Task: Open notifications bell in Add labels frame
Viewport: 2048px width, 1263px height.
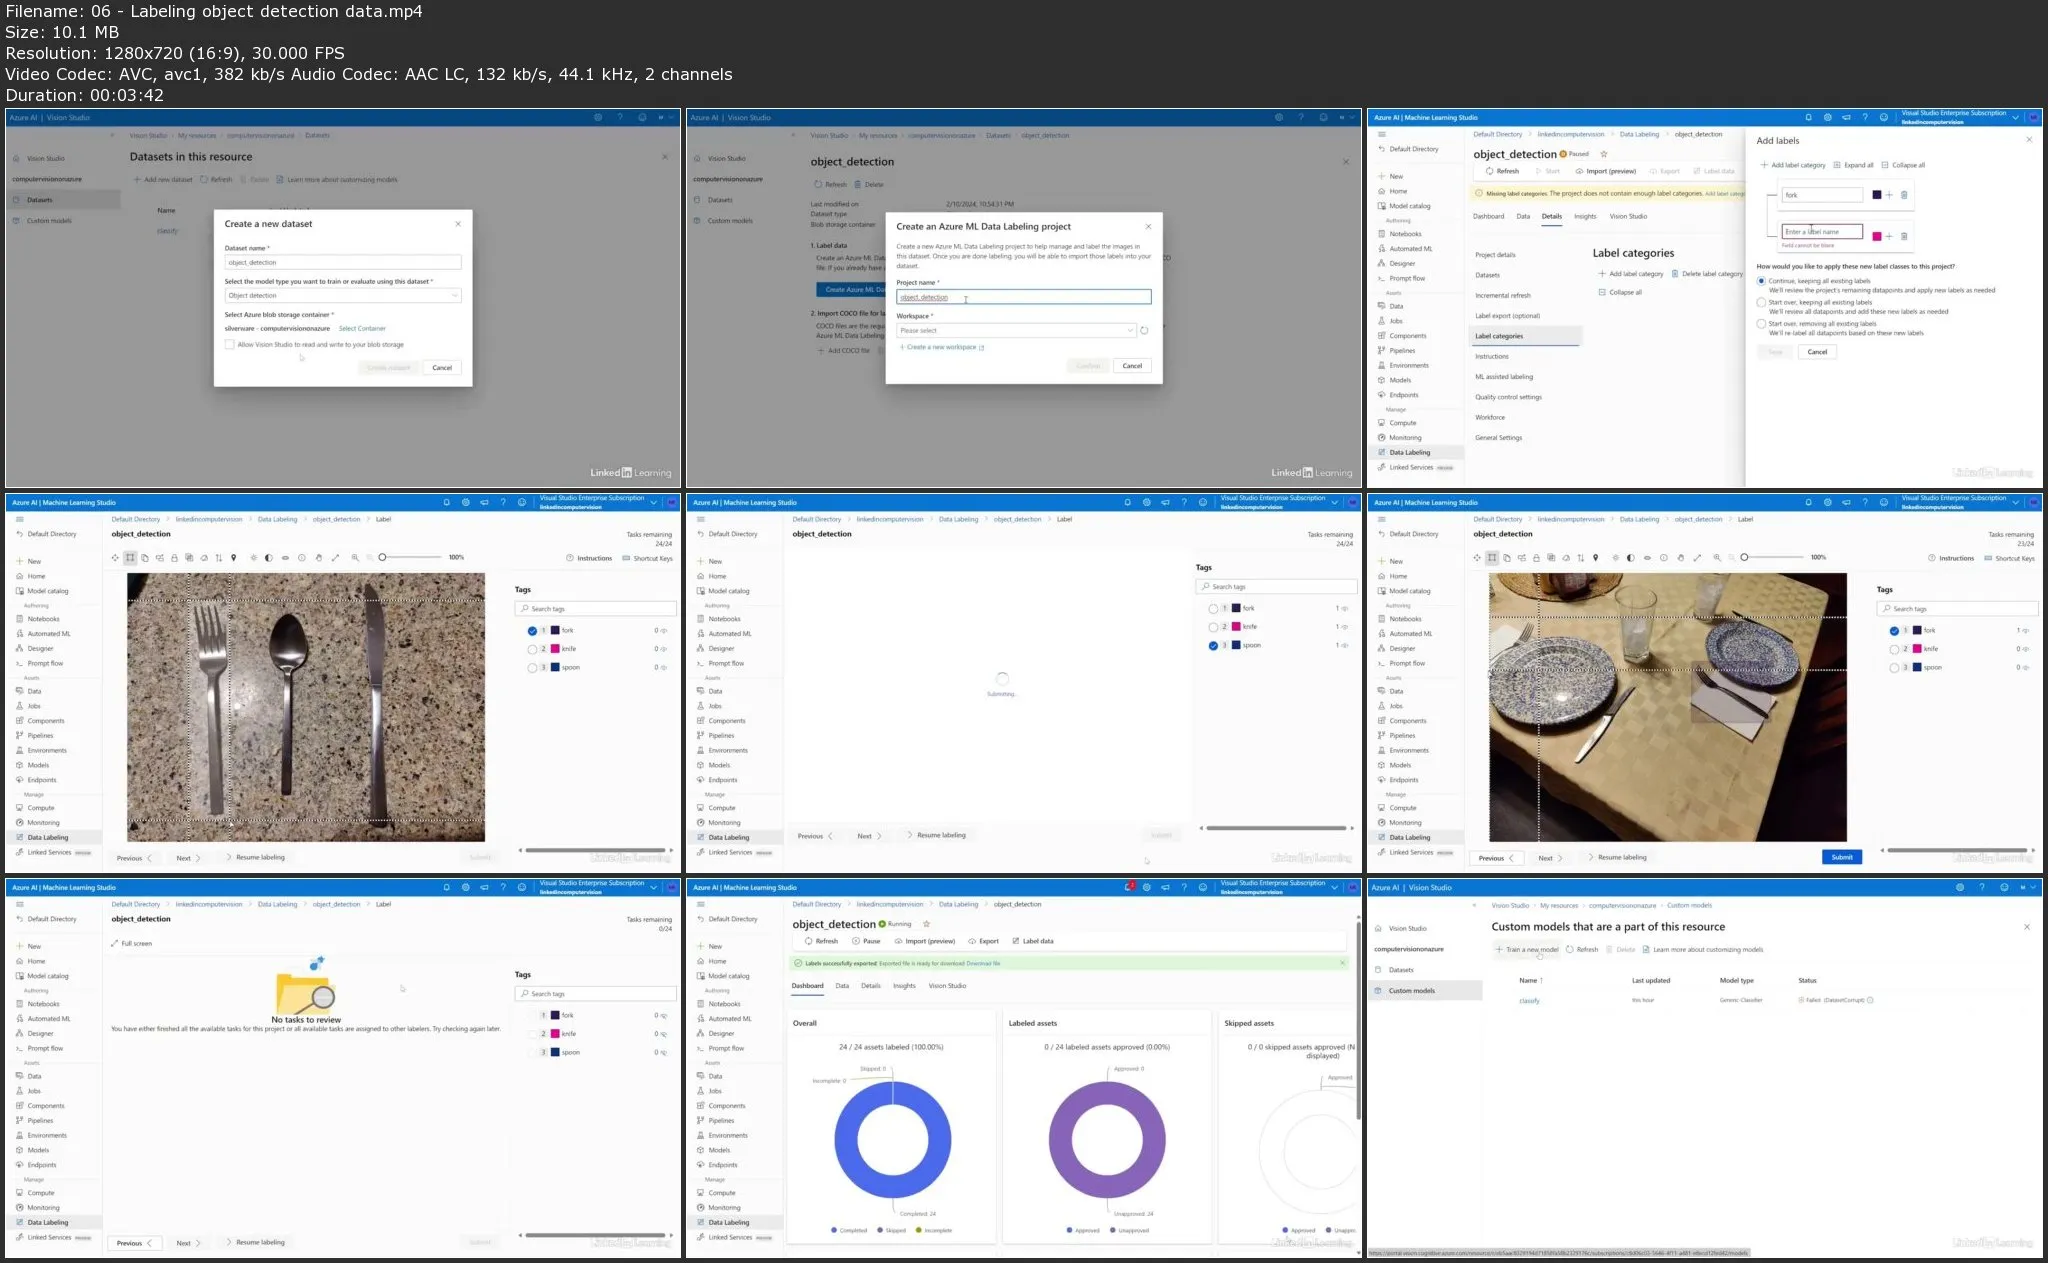Action: tap(1808, 117)
